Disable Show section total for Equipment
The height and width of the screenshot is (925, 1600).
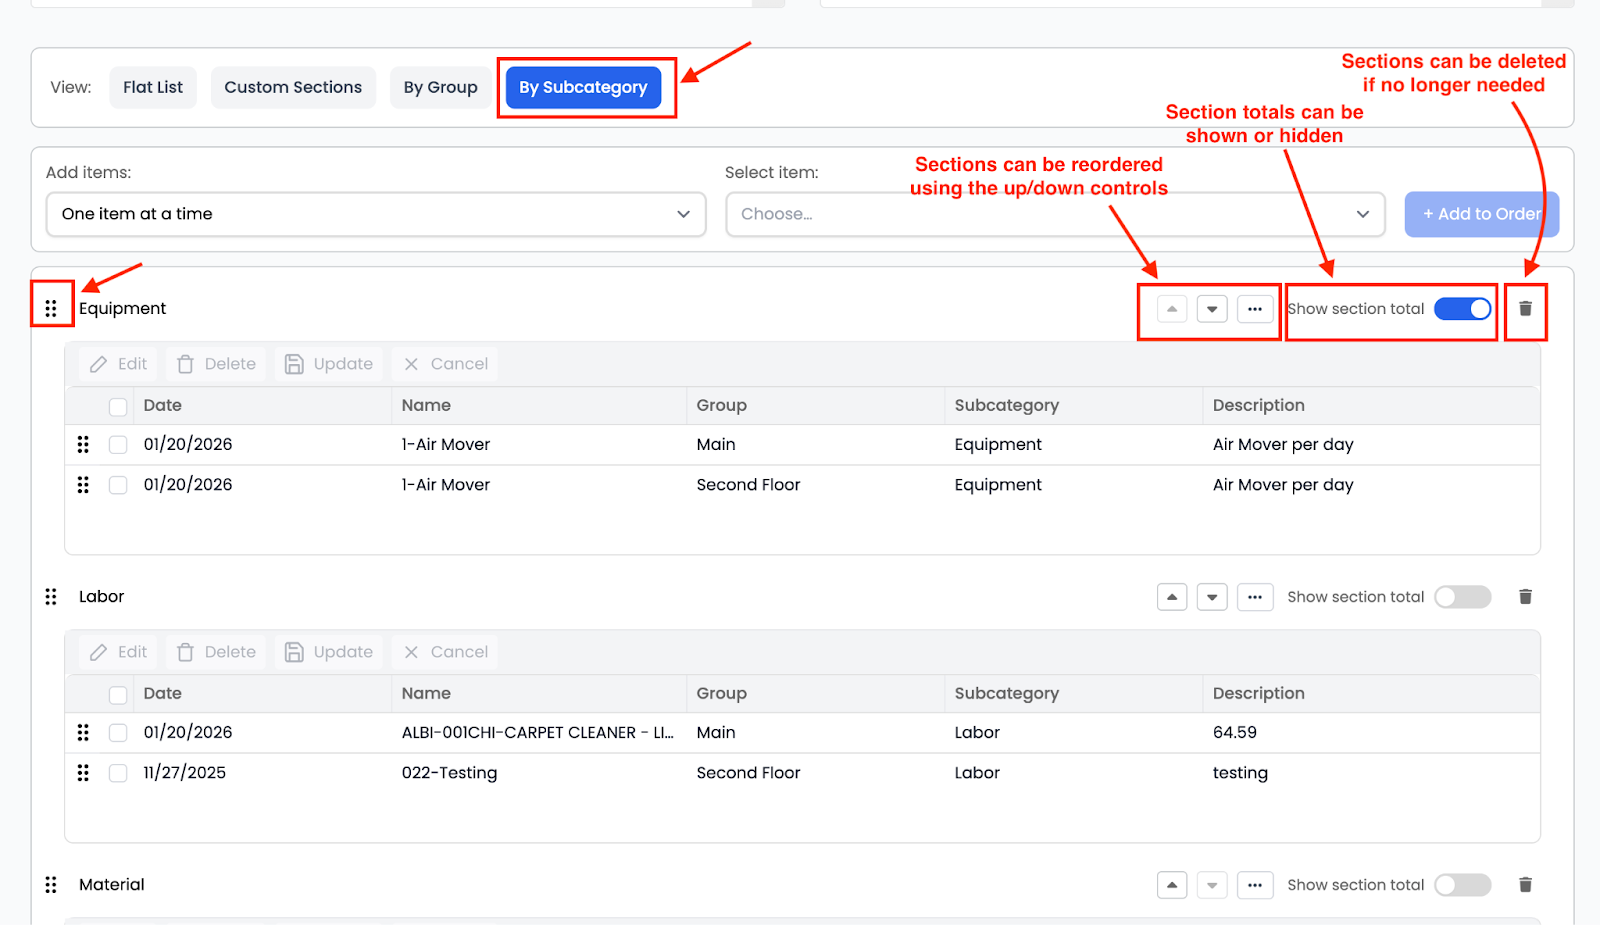pos(1462,309)
